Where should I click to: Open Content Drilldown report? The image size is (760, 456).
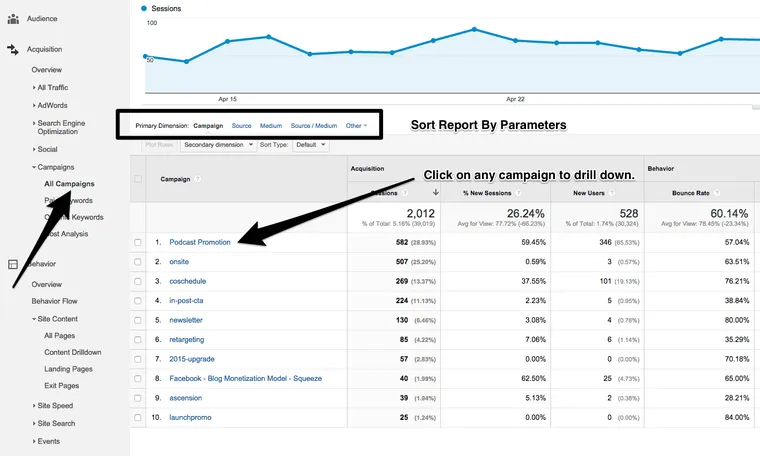73,352
